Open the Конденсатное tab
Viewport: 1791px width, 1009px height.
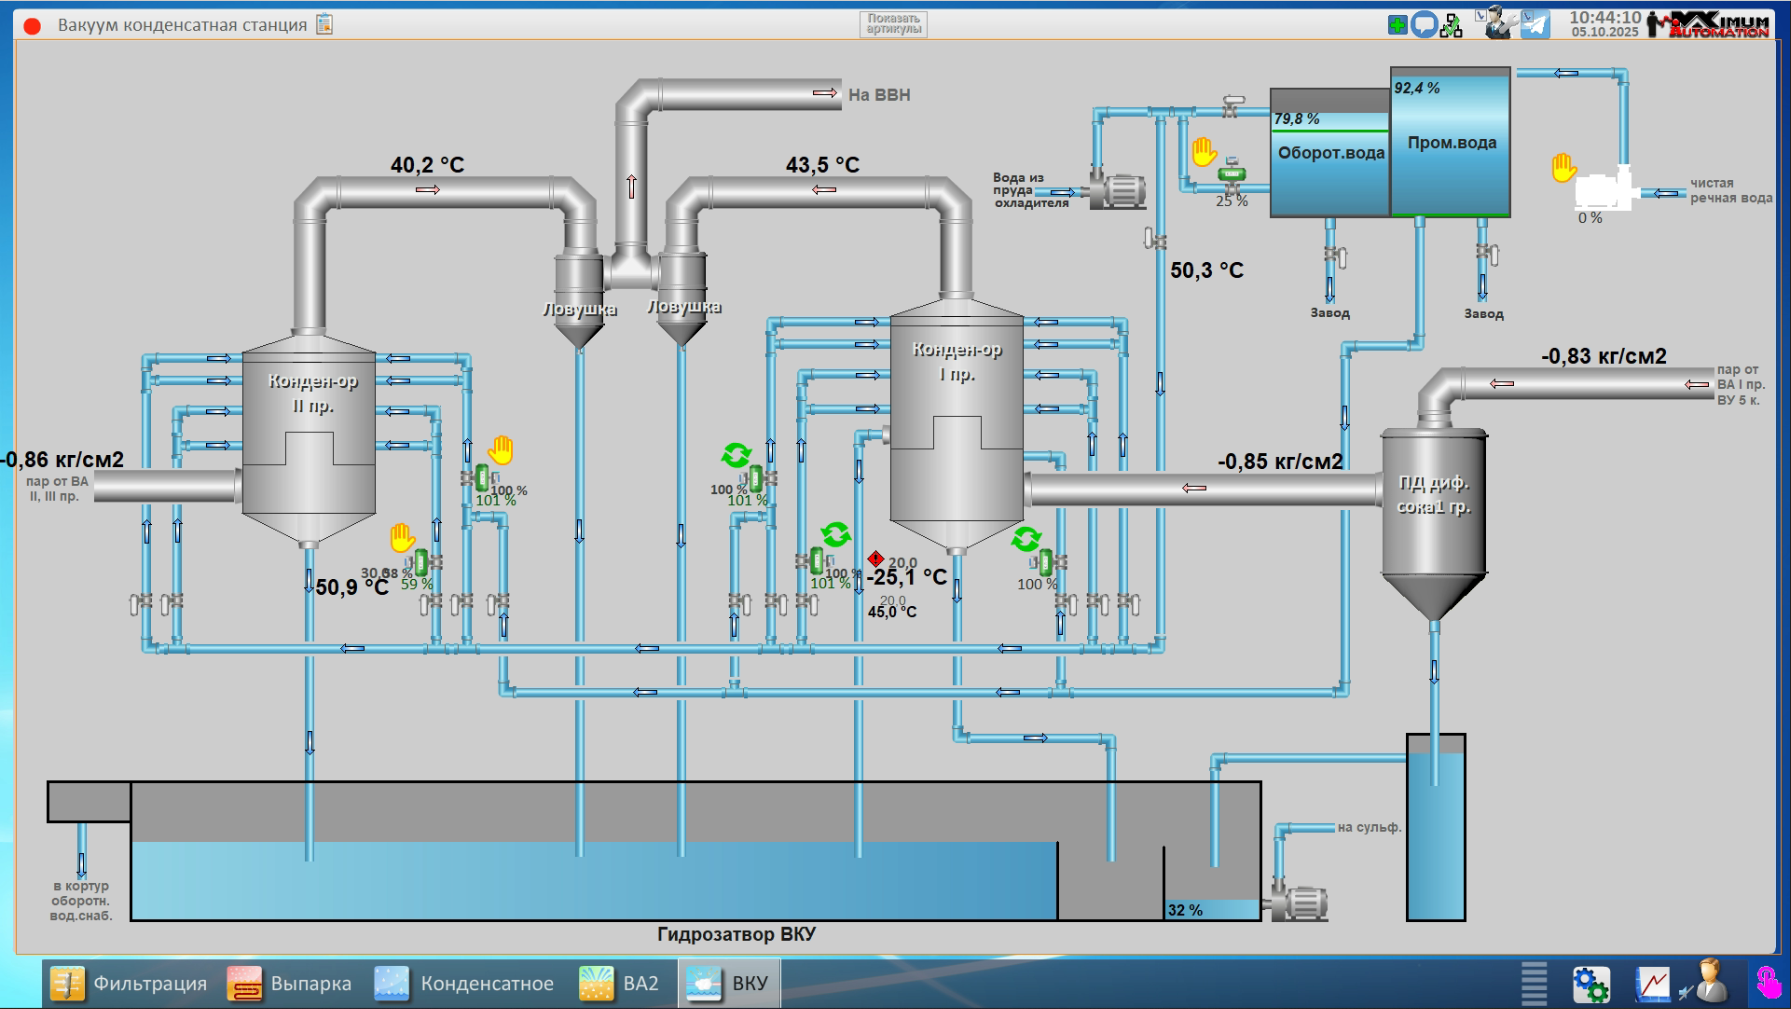click(465, 983)
